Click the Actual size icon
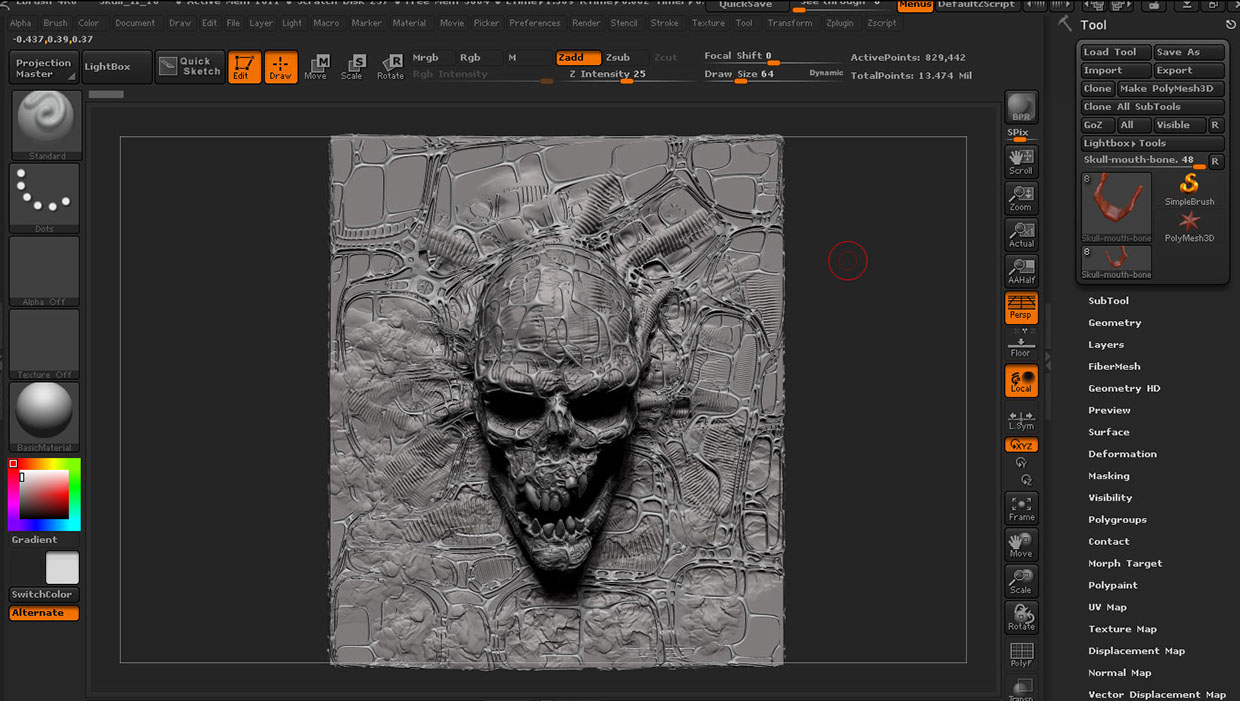This screenshot has height=701, width=1240. tap(1021, 234)
